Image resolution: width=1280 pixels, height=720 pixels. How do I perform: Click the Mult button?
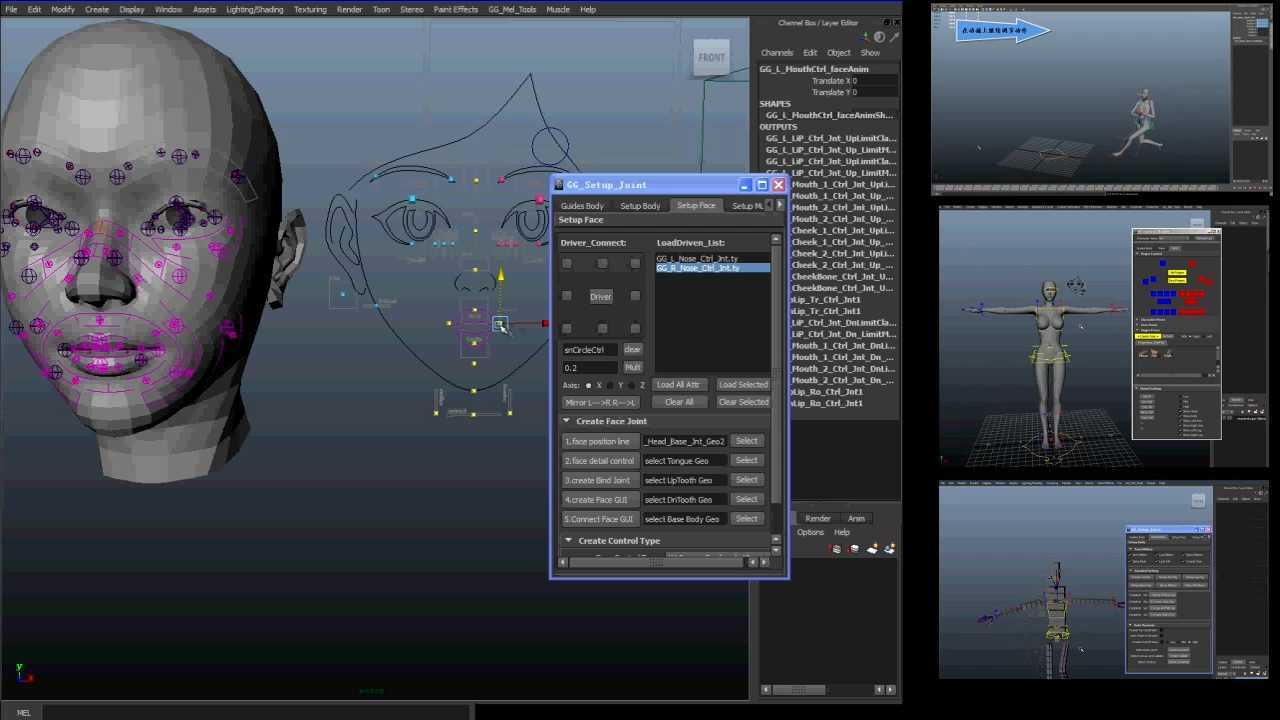coord(632,367)
